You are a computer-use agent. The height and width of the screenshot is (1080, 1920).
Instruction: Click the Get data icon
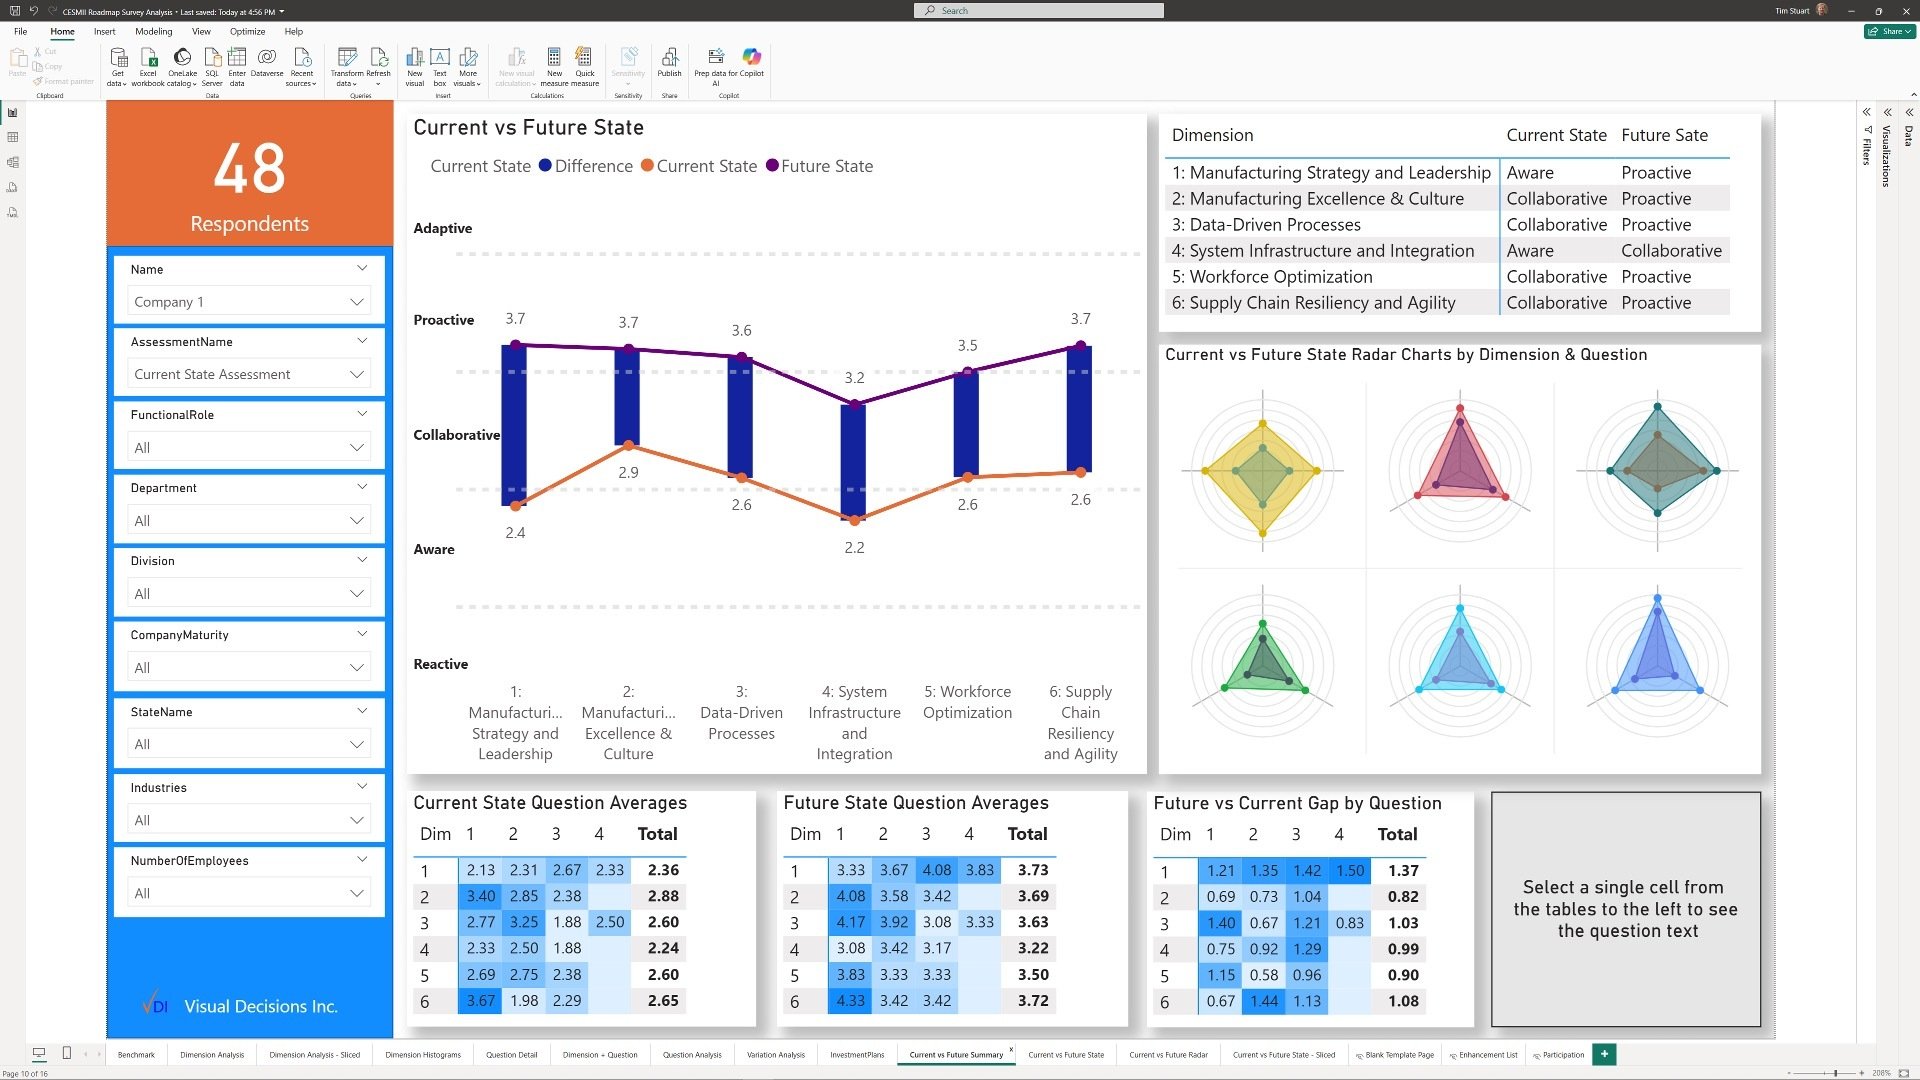click(118, 58)
